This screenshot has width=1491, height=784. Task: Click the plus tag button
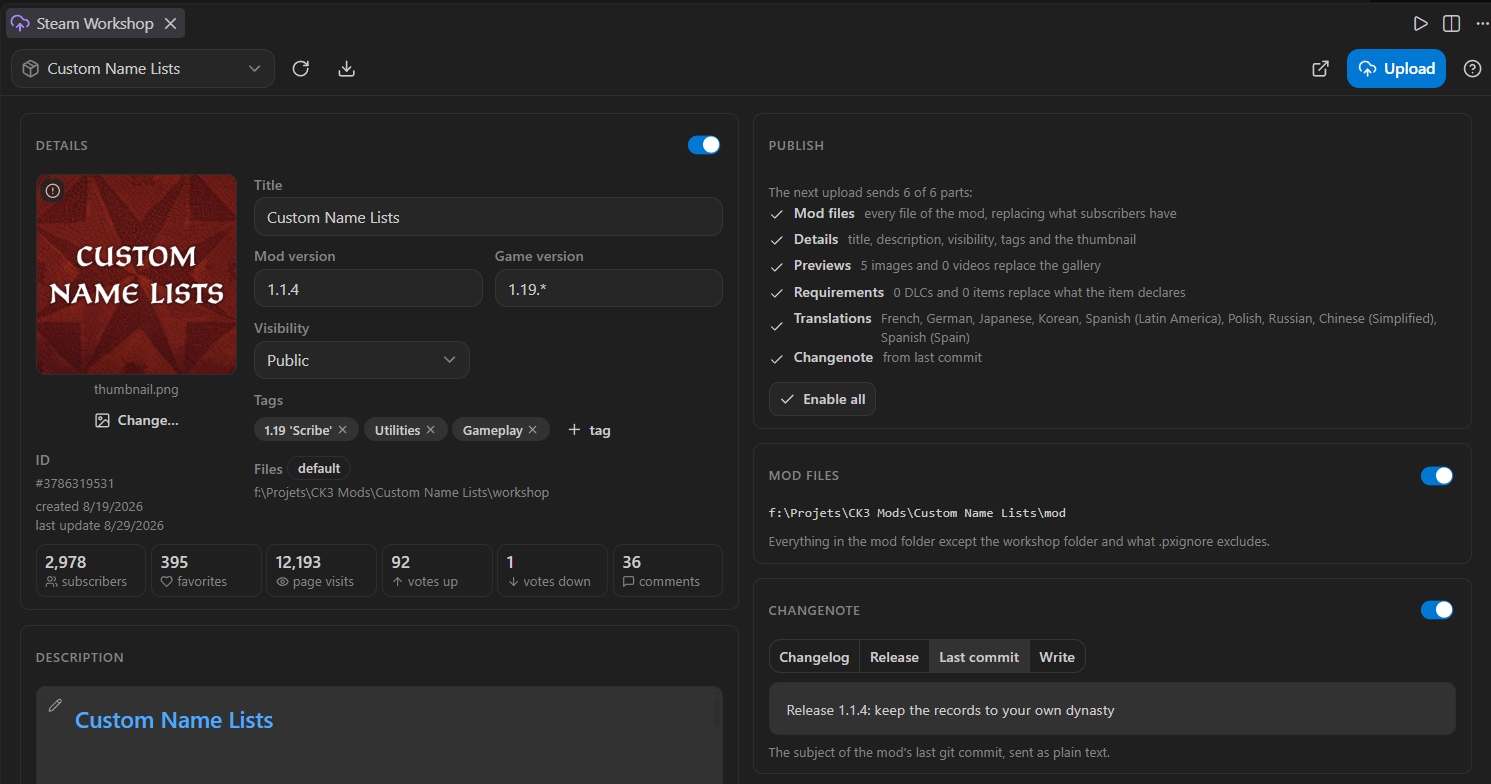click(589, 430)
